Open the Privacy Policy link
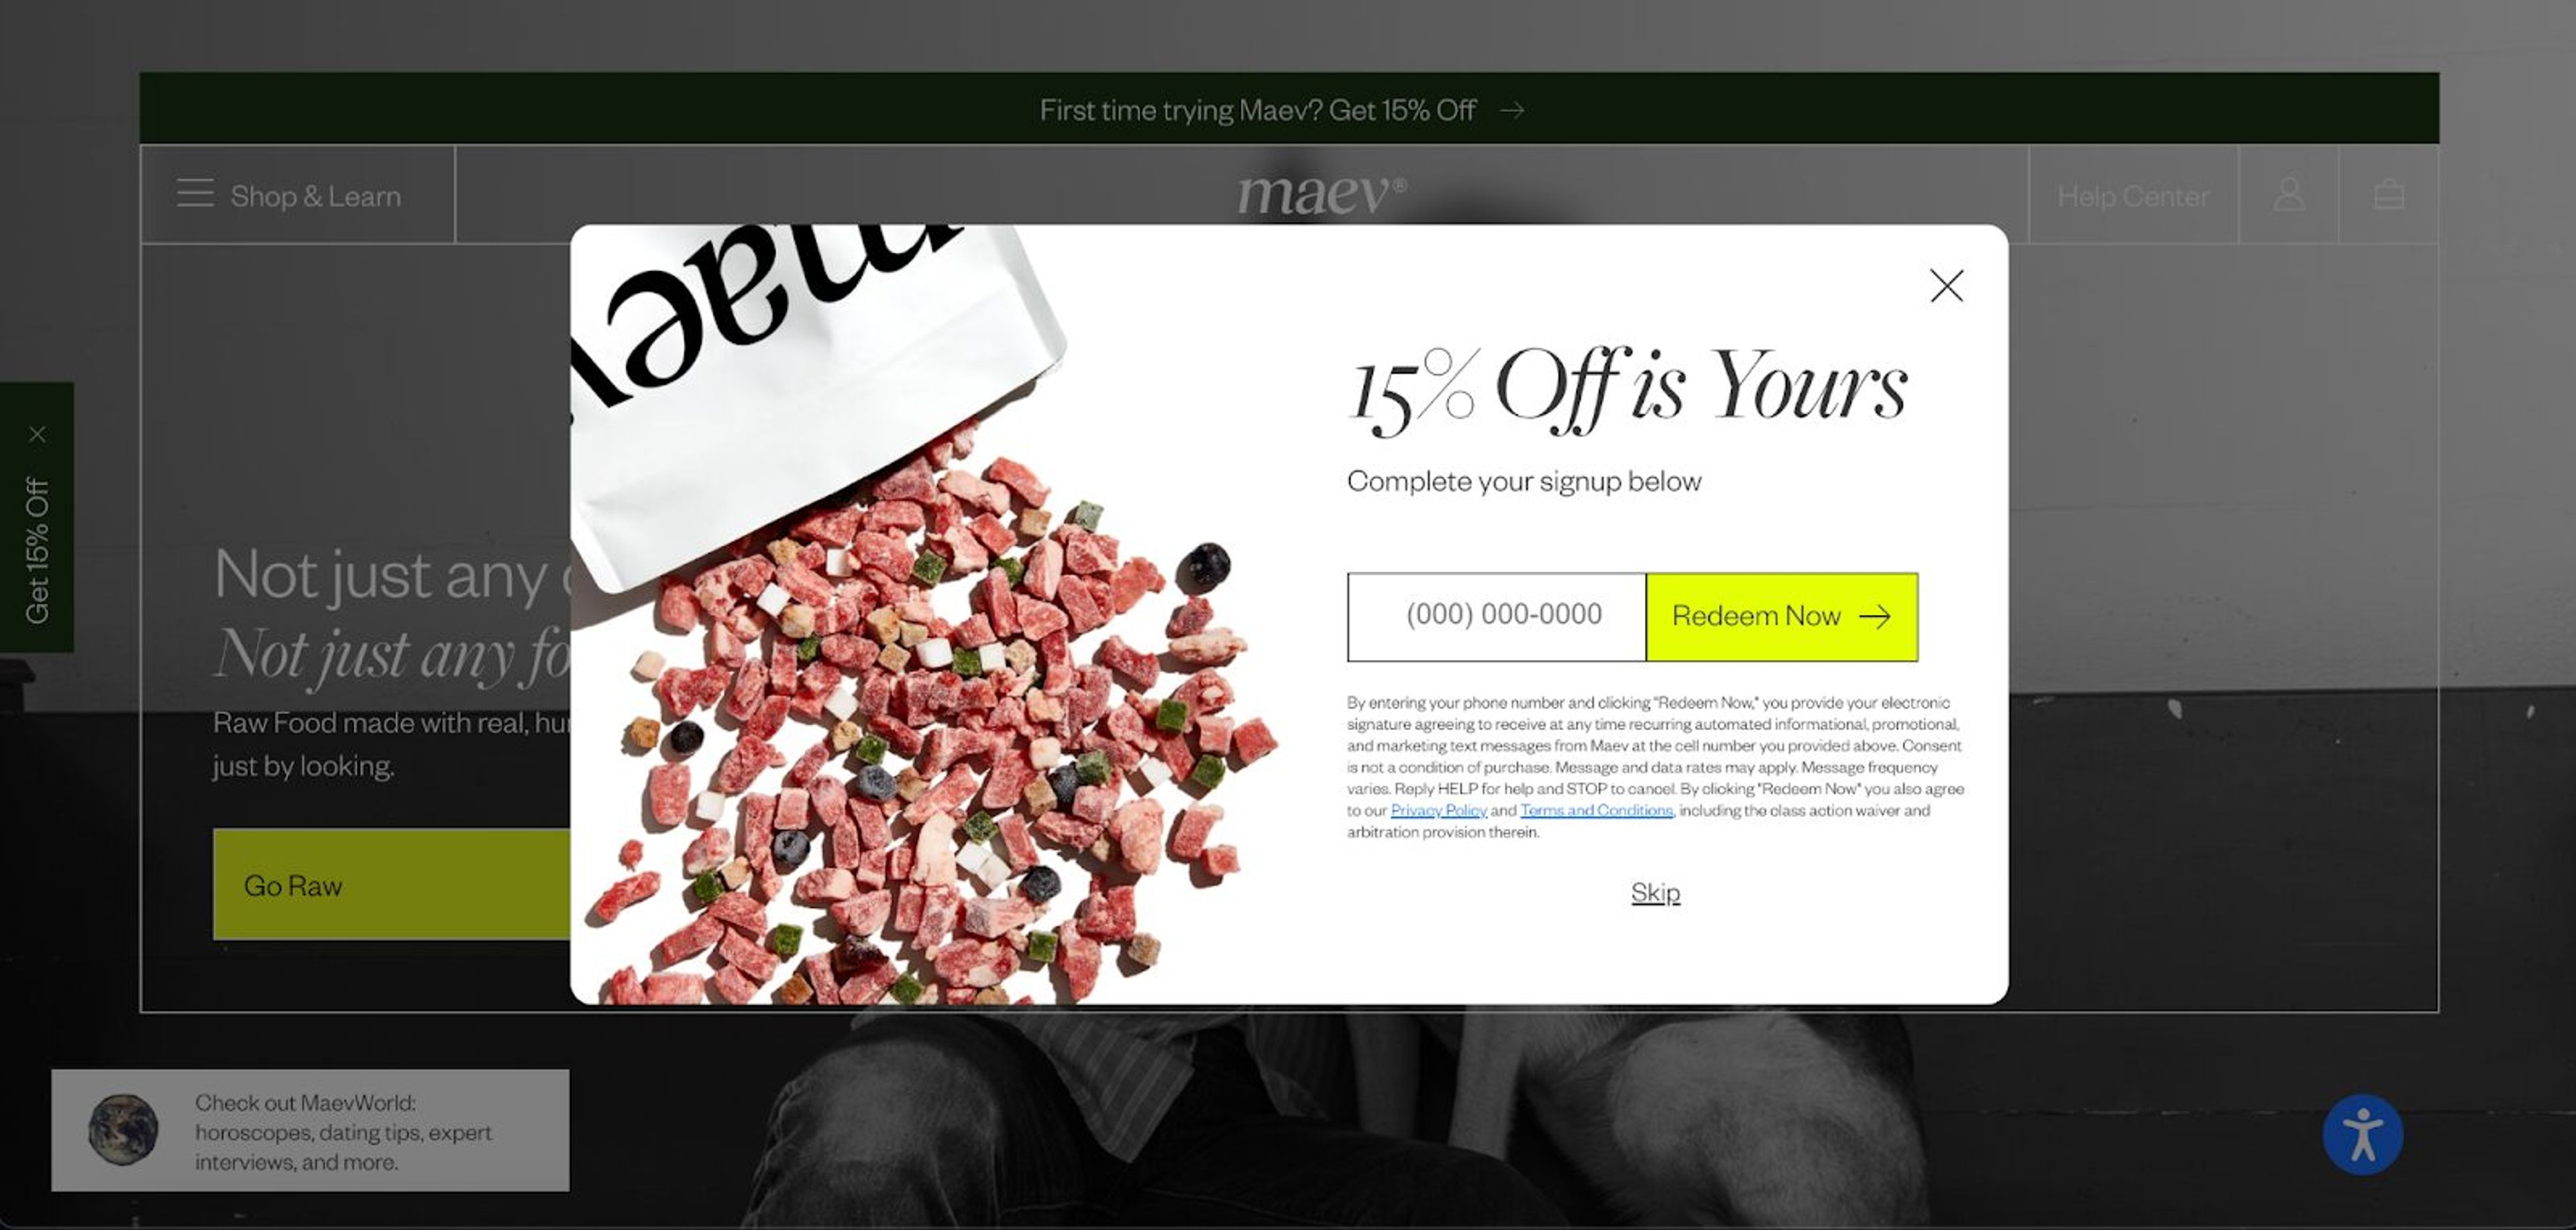2576x1230 pixels. [x=1438, y=810]
